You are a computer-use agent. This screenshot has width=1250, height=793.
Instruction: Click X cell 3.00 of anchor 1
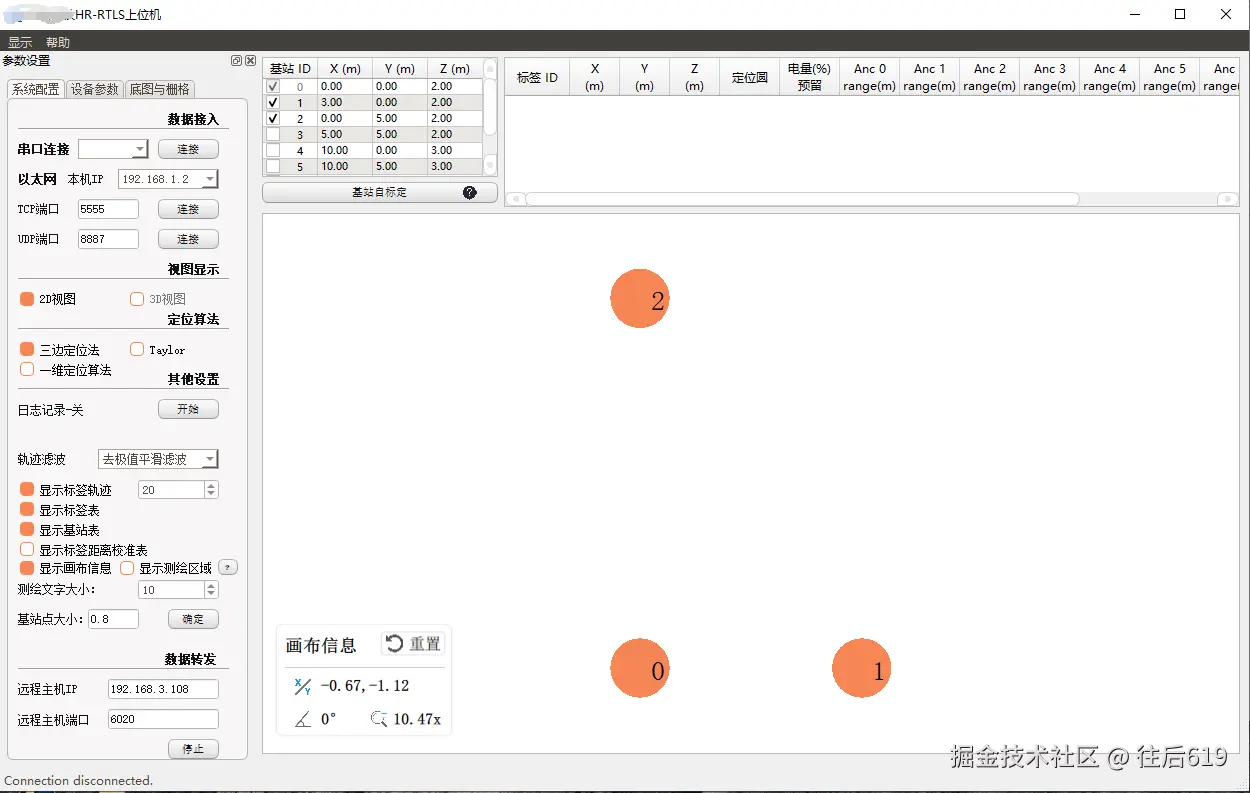[345, 102]
